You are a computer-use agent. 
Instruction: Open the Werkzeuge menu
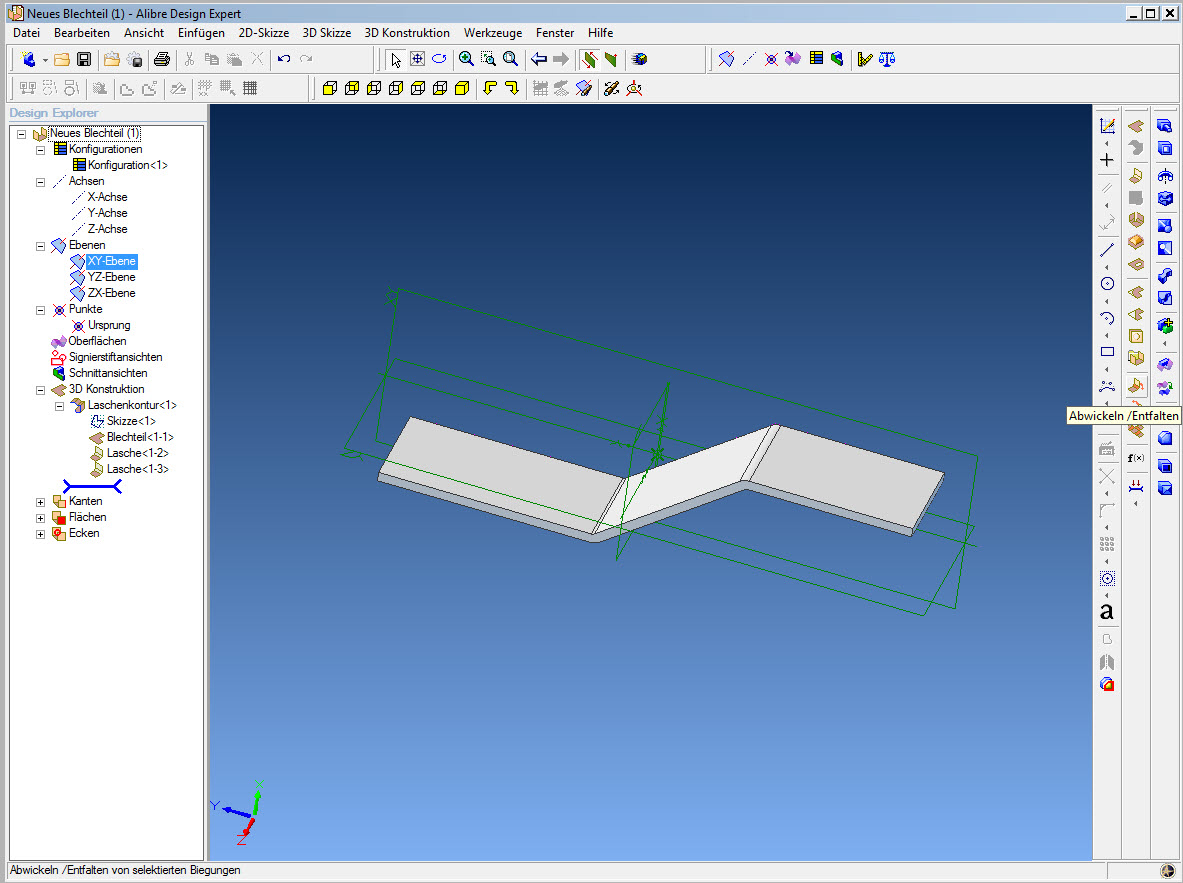click(493, 33)
